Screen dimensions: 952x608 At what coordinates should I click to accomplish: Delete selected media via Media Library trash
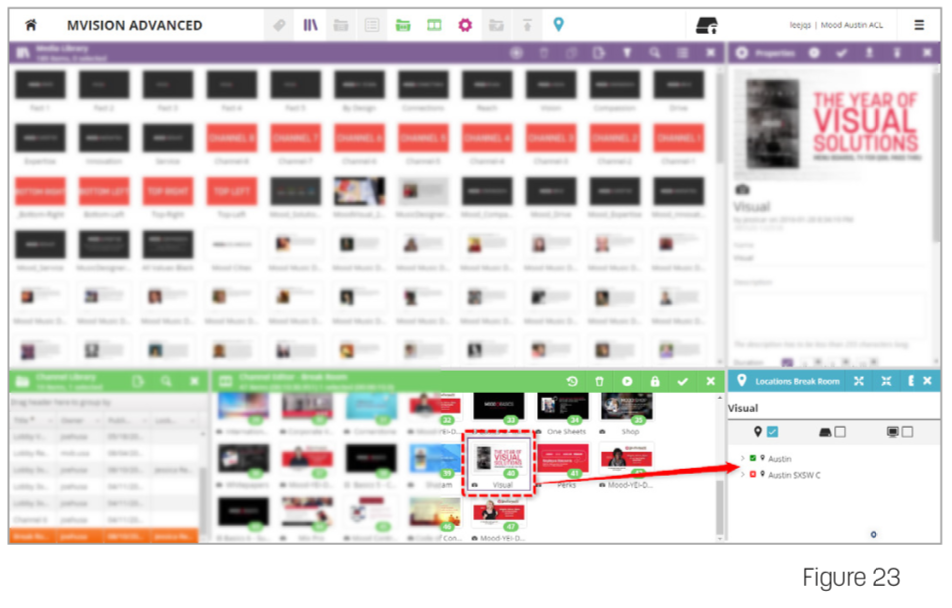coord(544,53)
